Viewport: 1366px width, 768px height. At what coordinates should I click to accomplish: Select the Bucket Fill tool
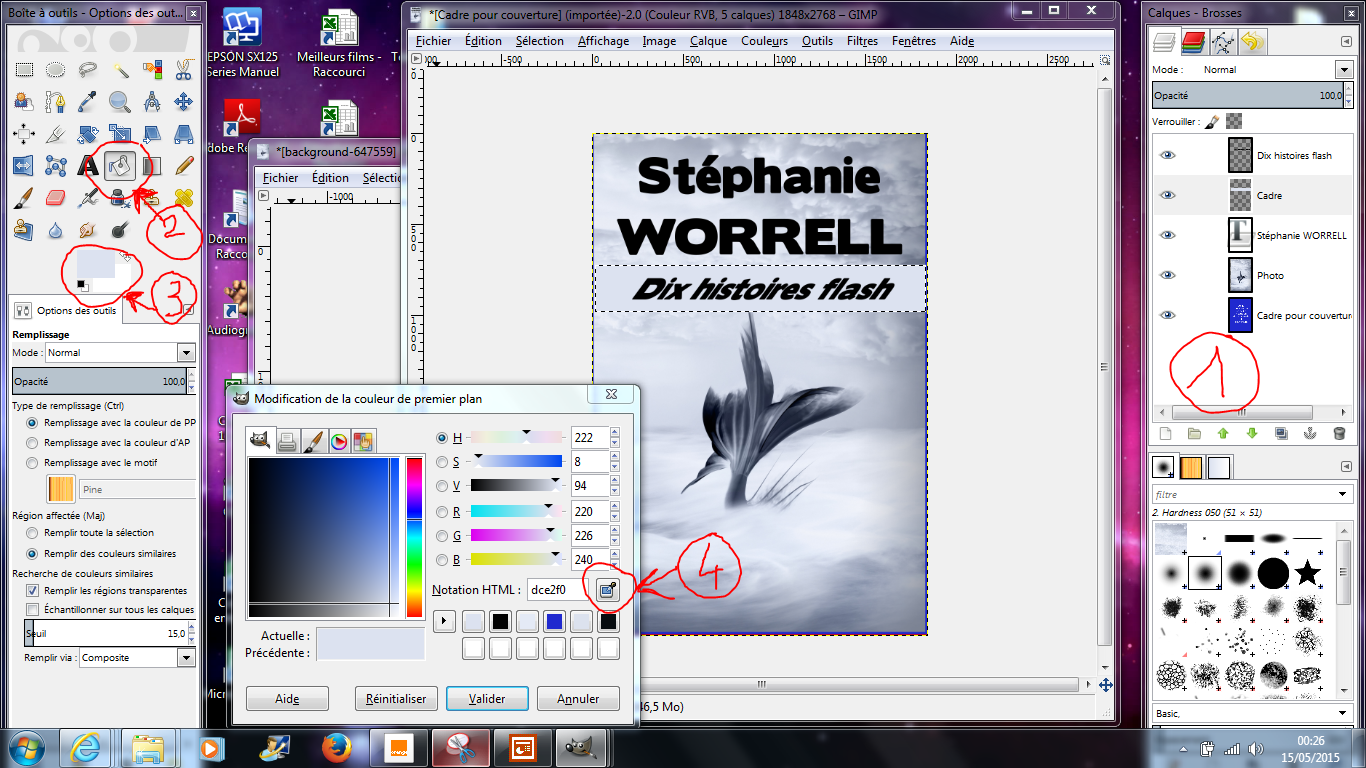(x=120, y=166)
